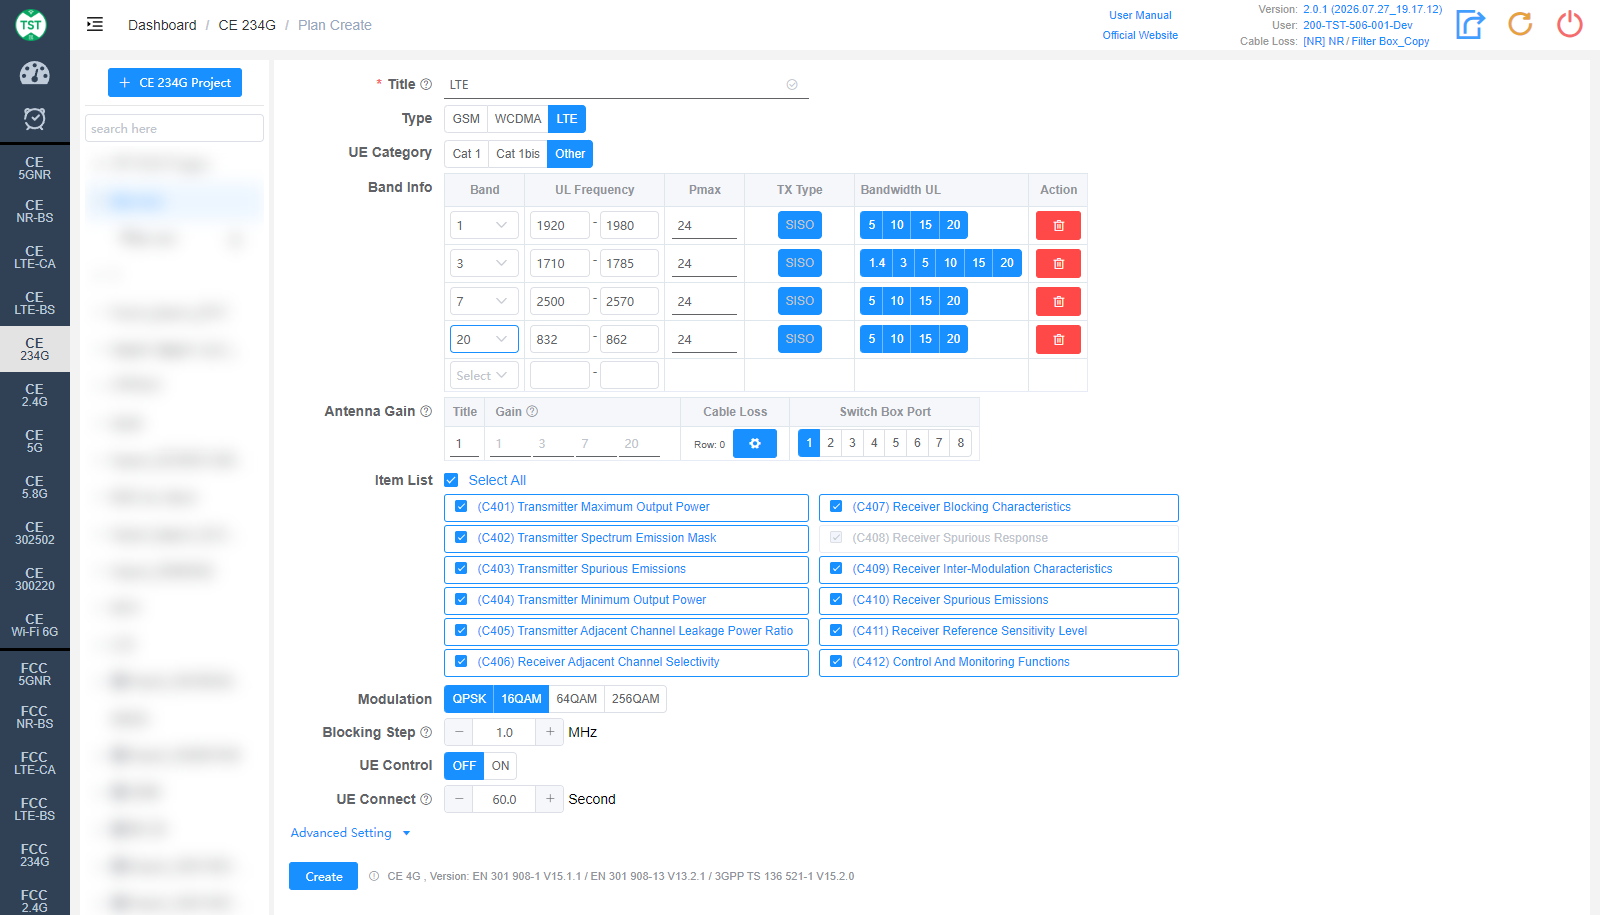The image size is (1600, 915).
Task: Select Cat 1 UE category
Action: [466, 154]
